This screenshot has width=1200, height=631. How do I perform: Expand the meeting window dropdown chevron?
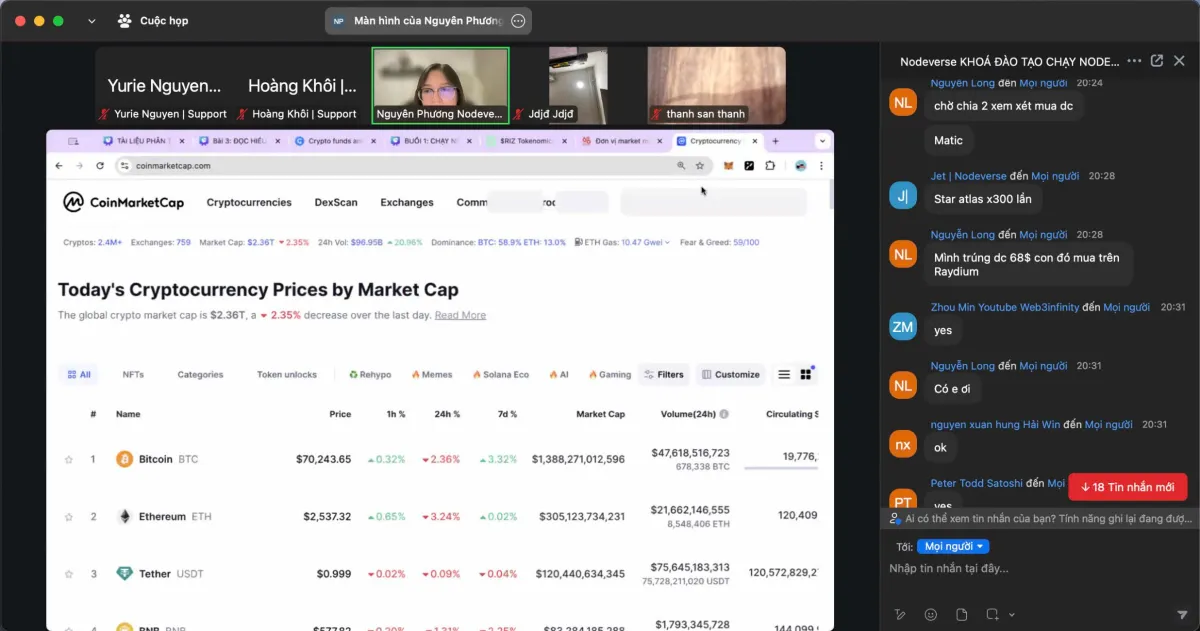pos(92,21)
